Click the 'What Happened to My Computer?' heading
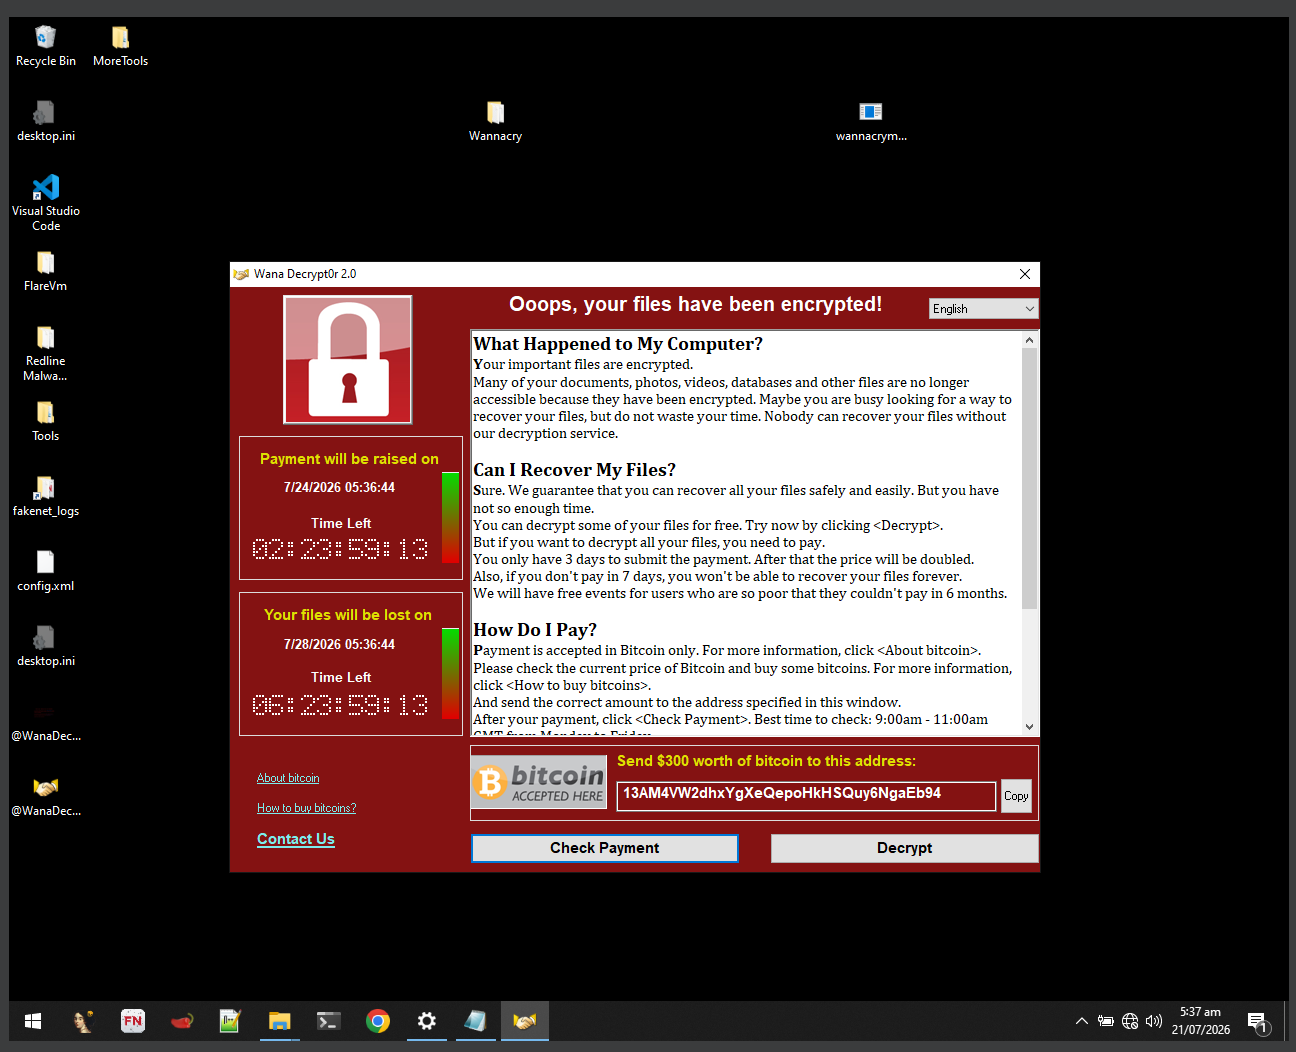This screenshot has width=1296, height=1052. coord(618,344)
